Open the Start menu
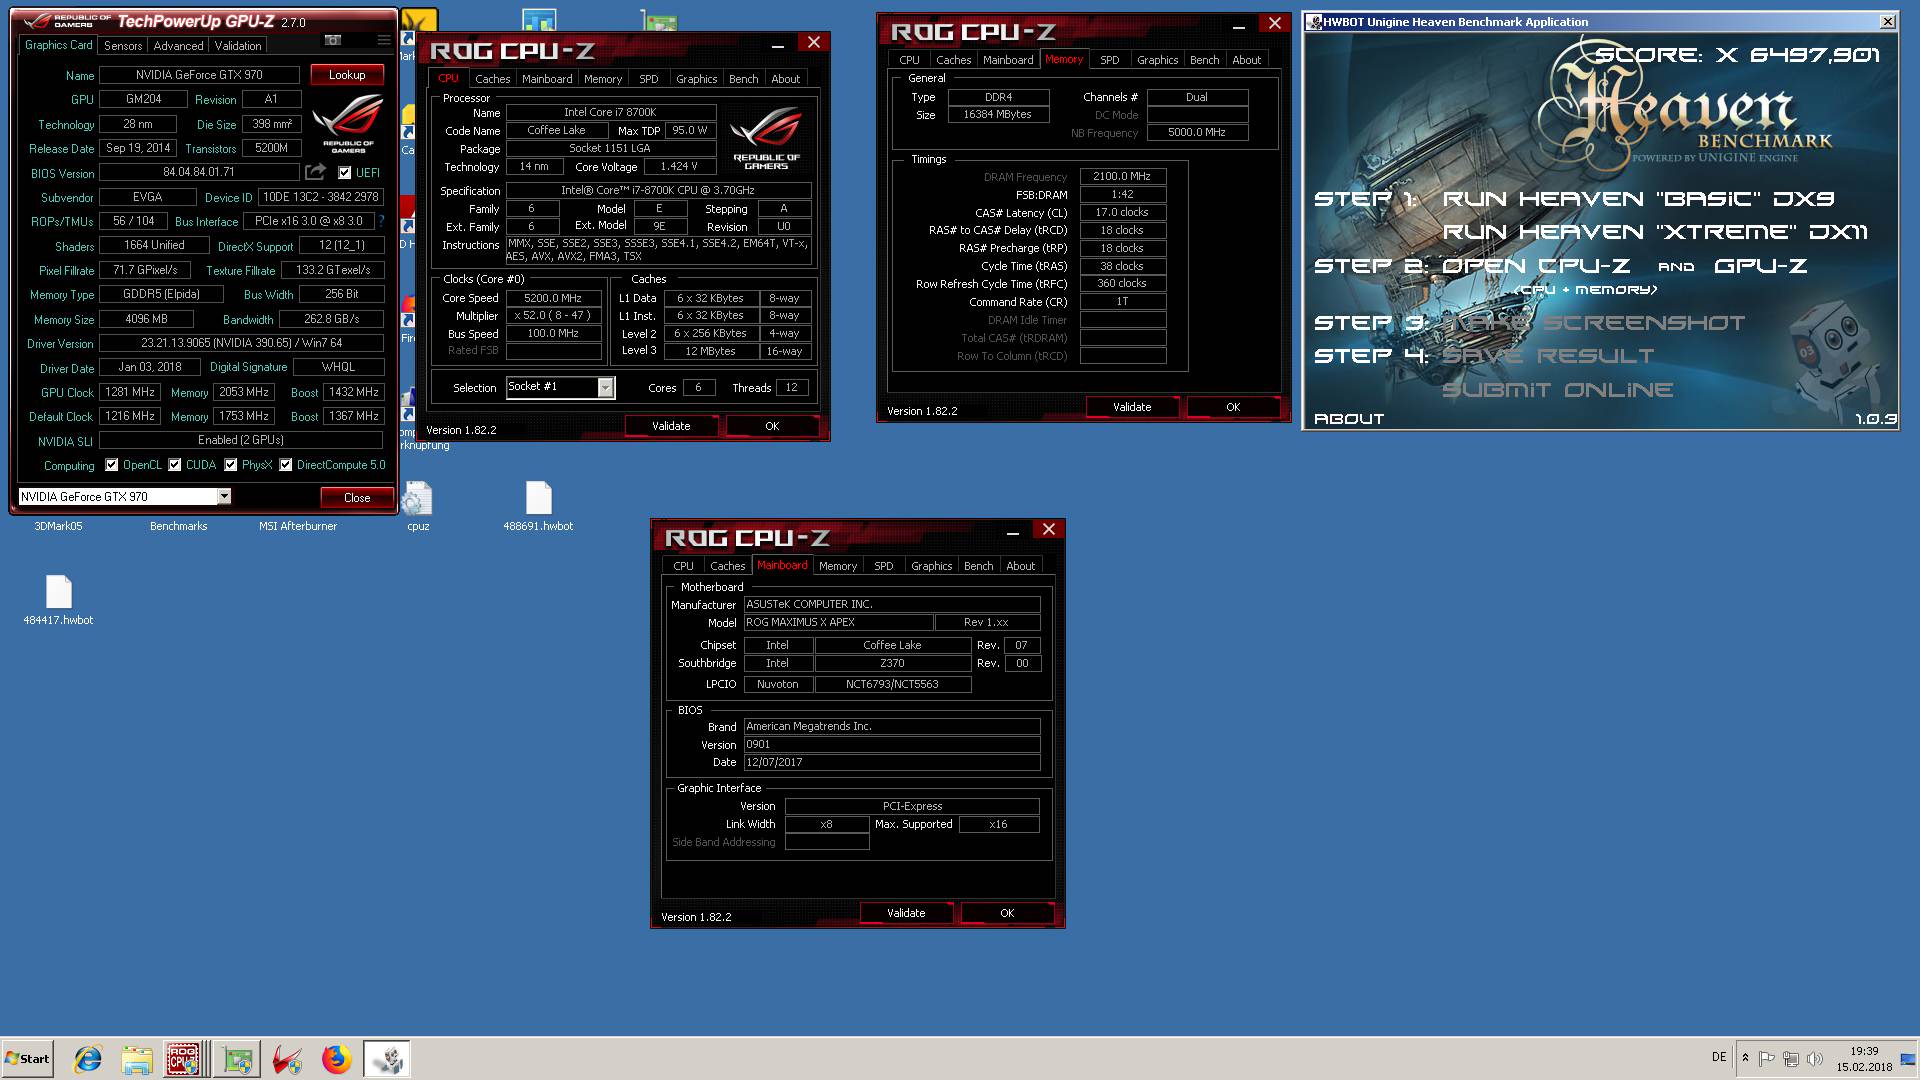The width and height of the screenshot is (1920, 1080). [27, 1059]
